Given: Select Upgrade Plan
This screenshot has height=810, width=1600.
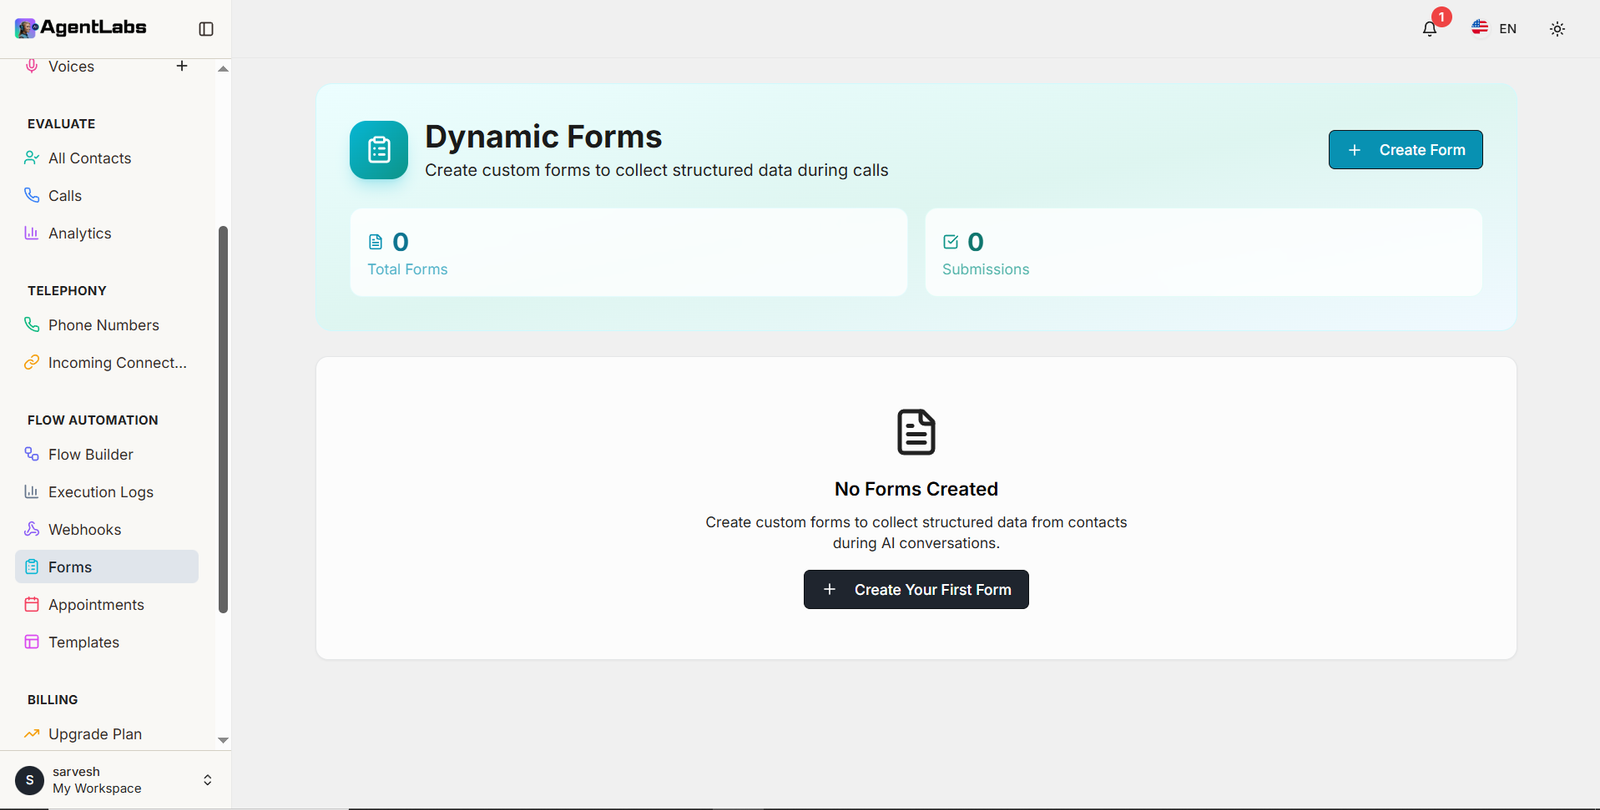Looking at the screenshot, I should [107, 734].
